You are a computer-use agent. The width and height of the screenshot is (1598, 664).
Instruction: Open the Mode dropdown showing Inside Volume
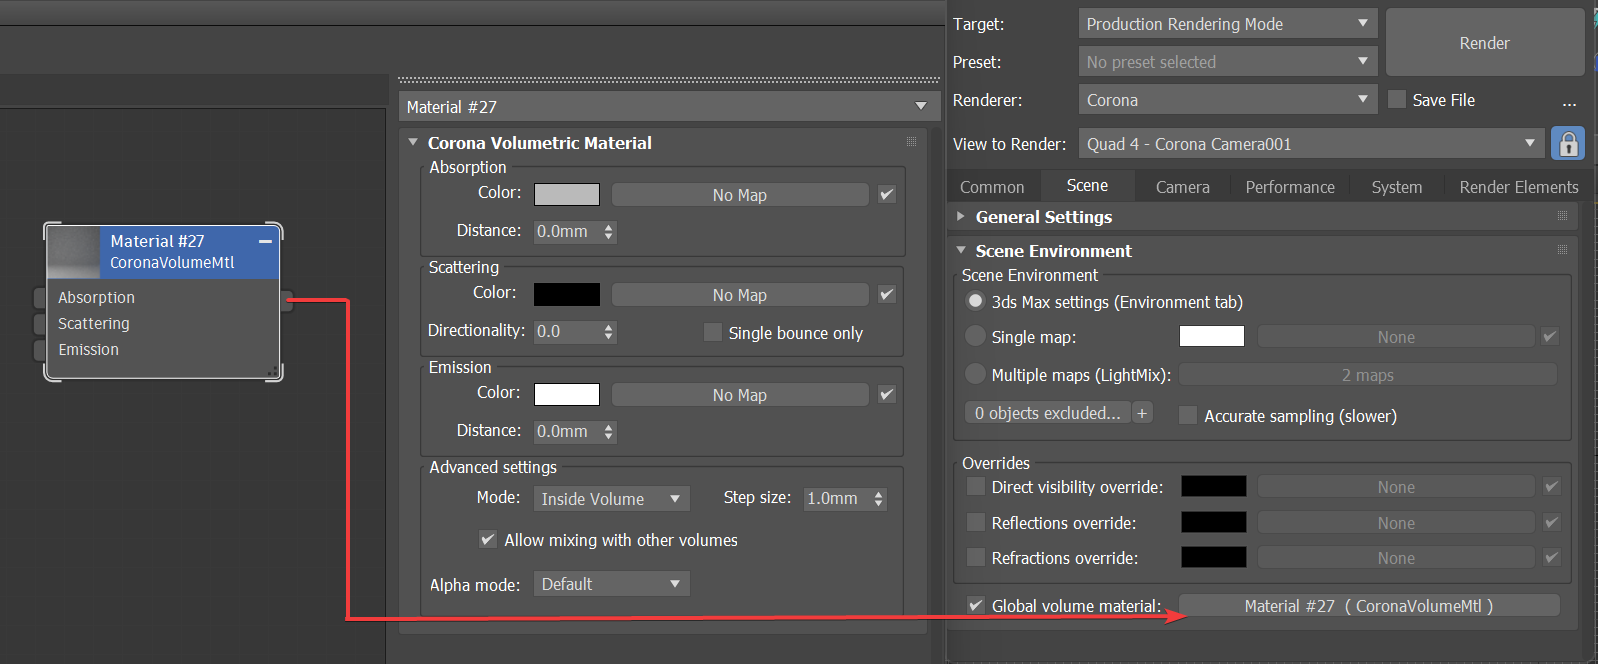pos(612,498)
